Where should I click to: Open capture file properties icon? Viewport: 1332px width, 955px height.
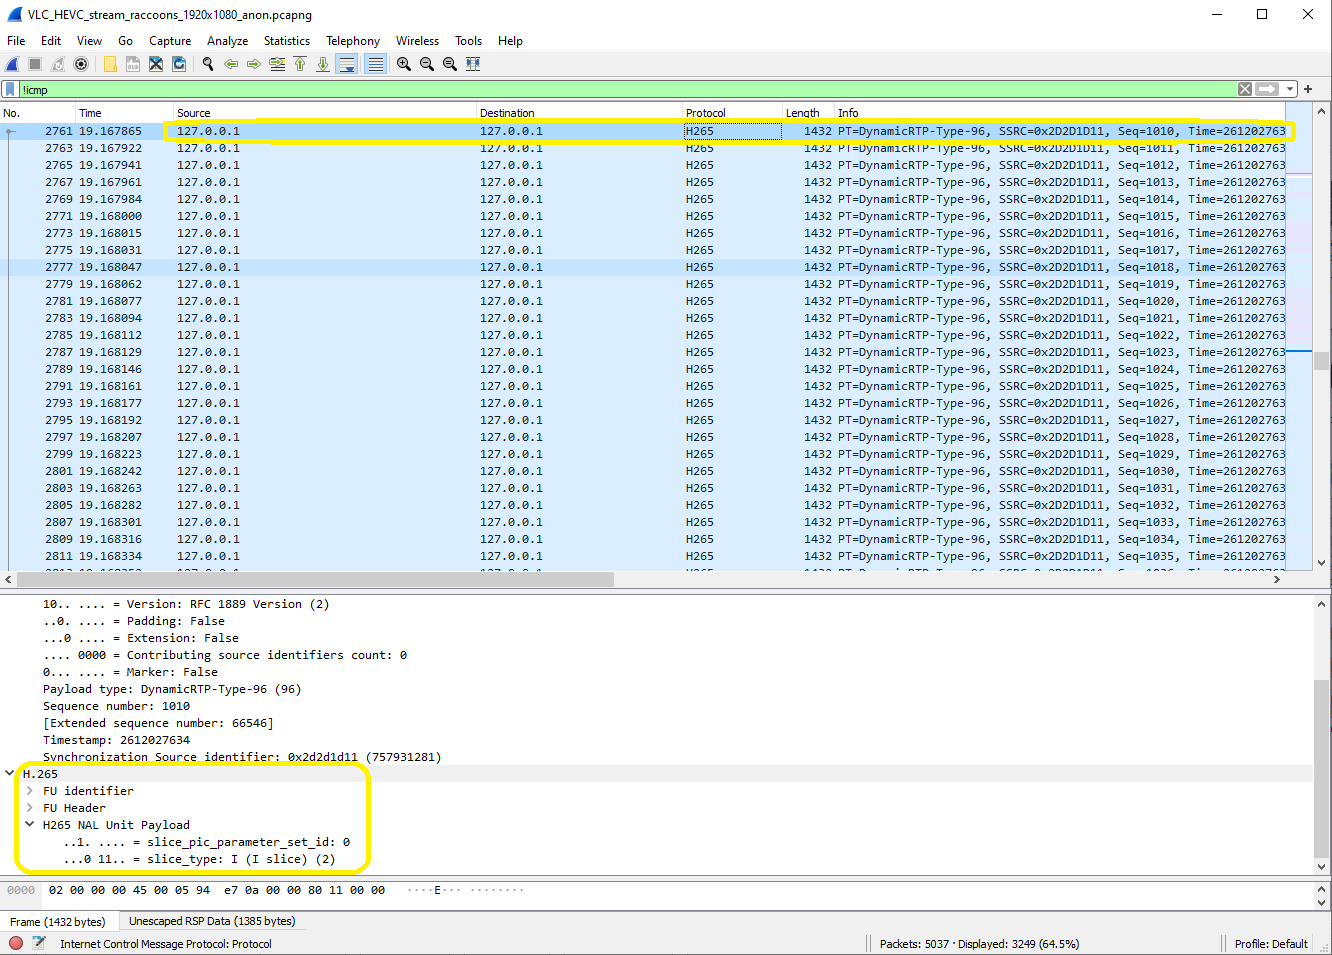click(x=39, y=943)
